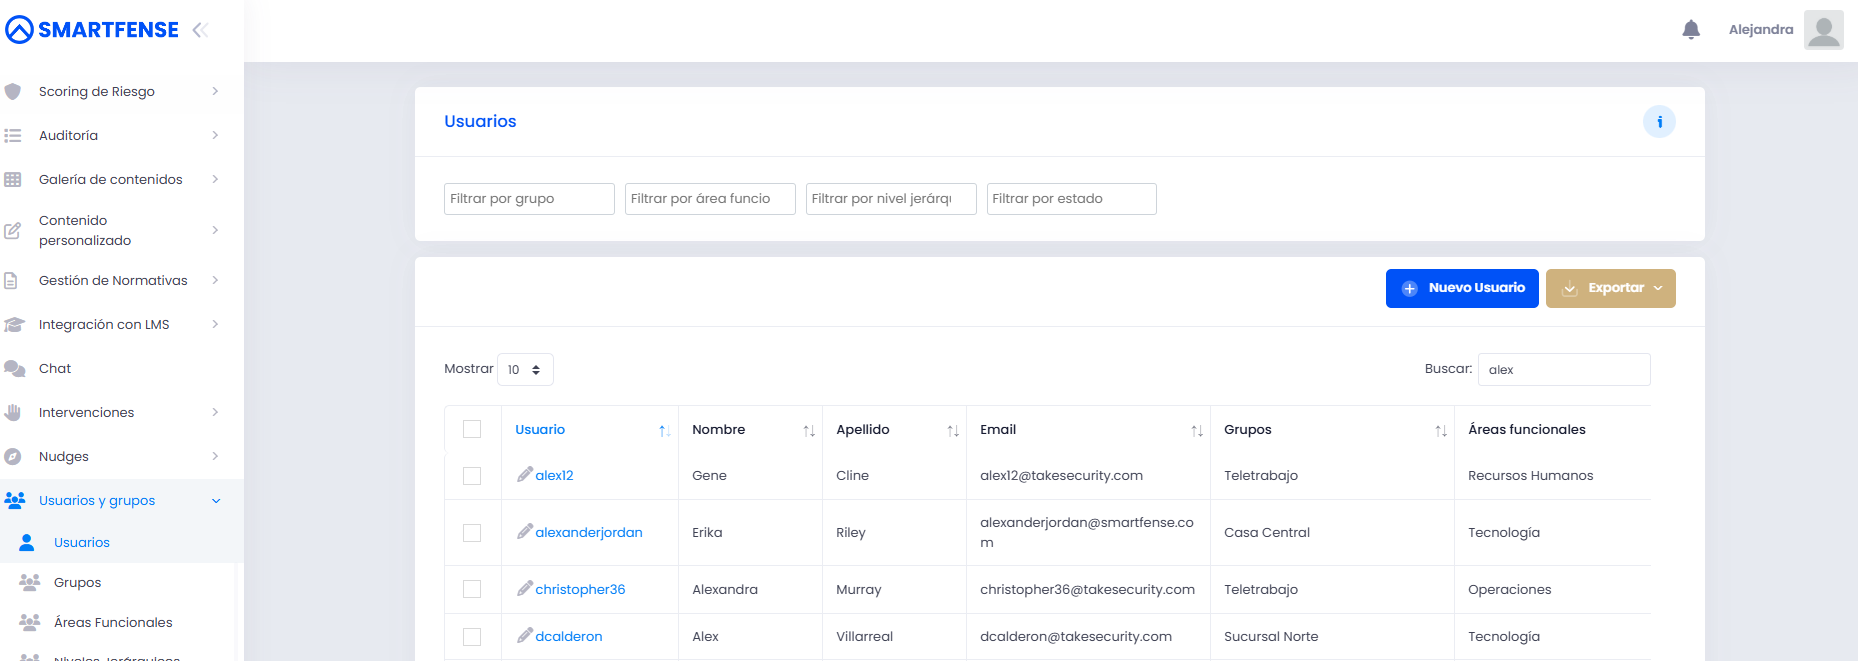Open the notifications bell
1858x661 pixels.
coord(1691,30)
